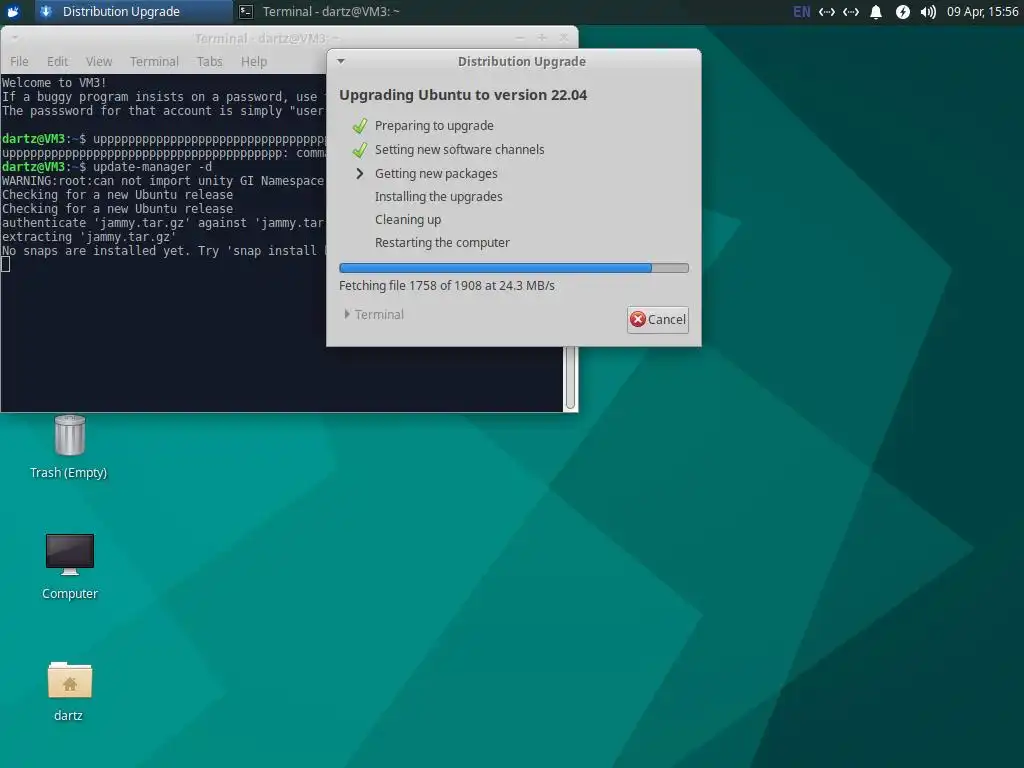
Task: Open the notifications bell icon
Action: click(x=876, y=12)
